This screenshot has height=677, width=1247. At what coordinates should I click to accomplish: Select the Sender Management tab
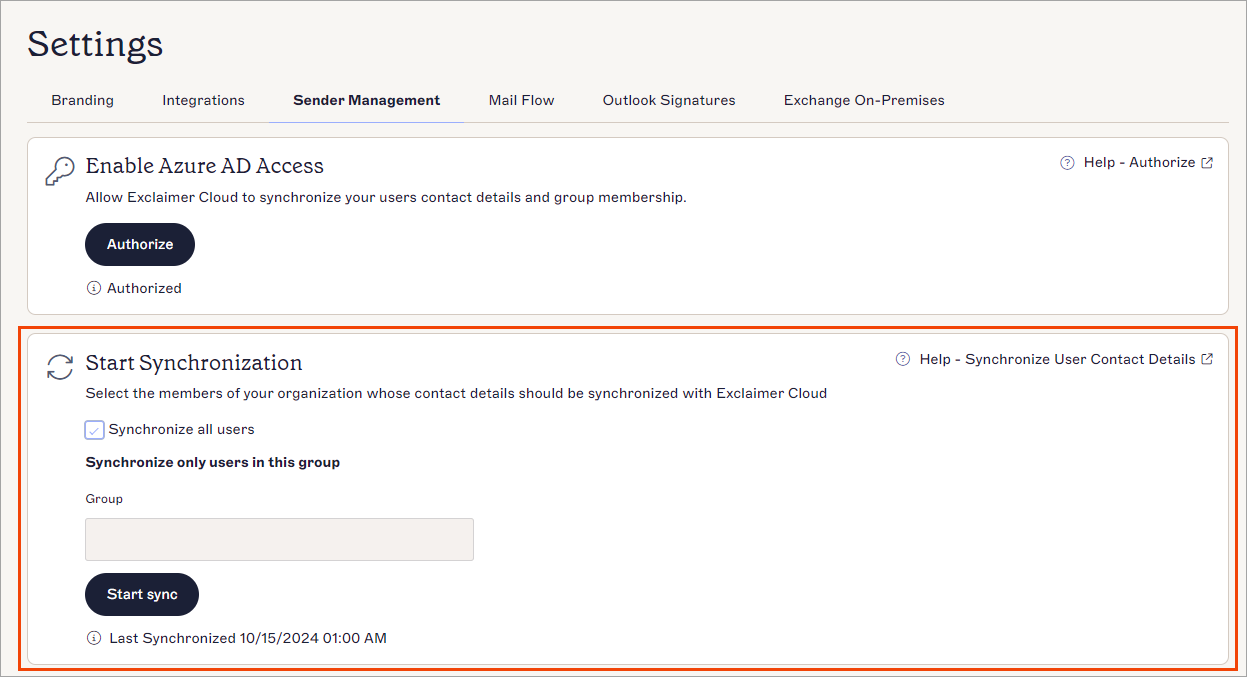tap(366, 100)
